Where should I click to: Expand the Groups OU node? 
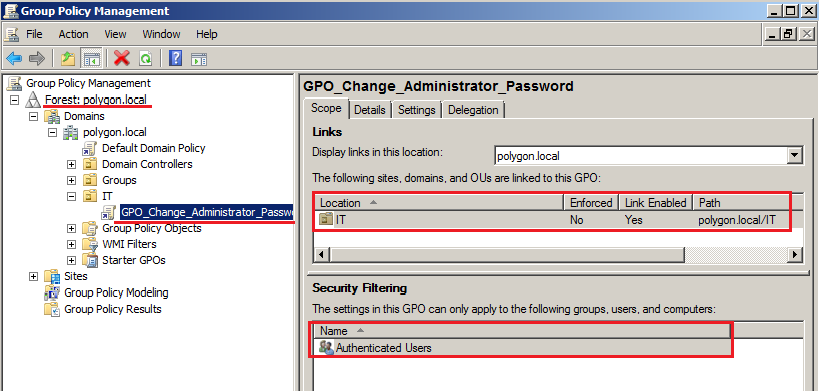[x=72, y=180]
